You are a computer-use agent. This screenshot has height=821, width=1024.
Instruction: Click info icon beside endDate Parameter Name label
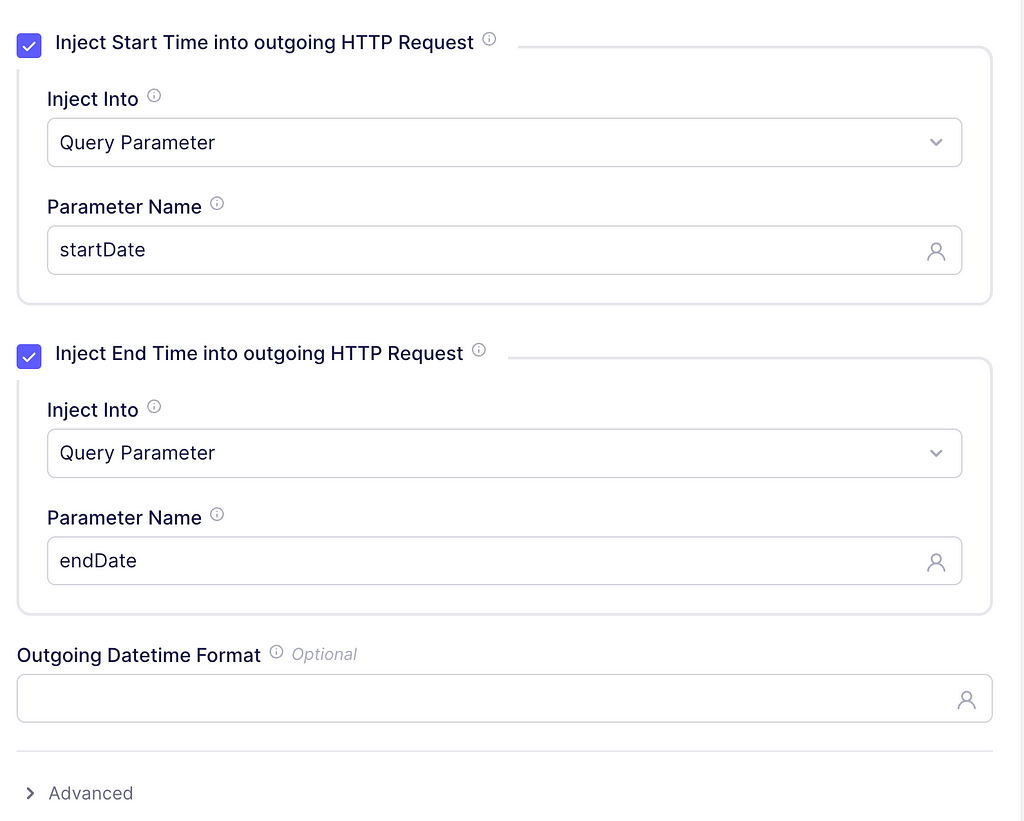217,515
